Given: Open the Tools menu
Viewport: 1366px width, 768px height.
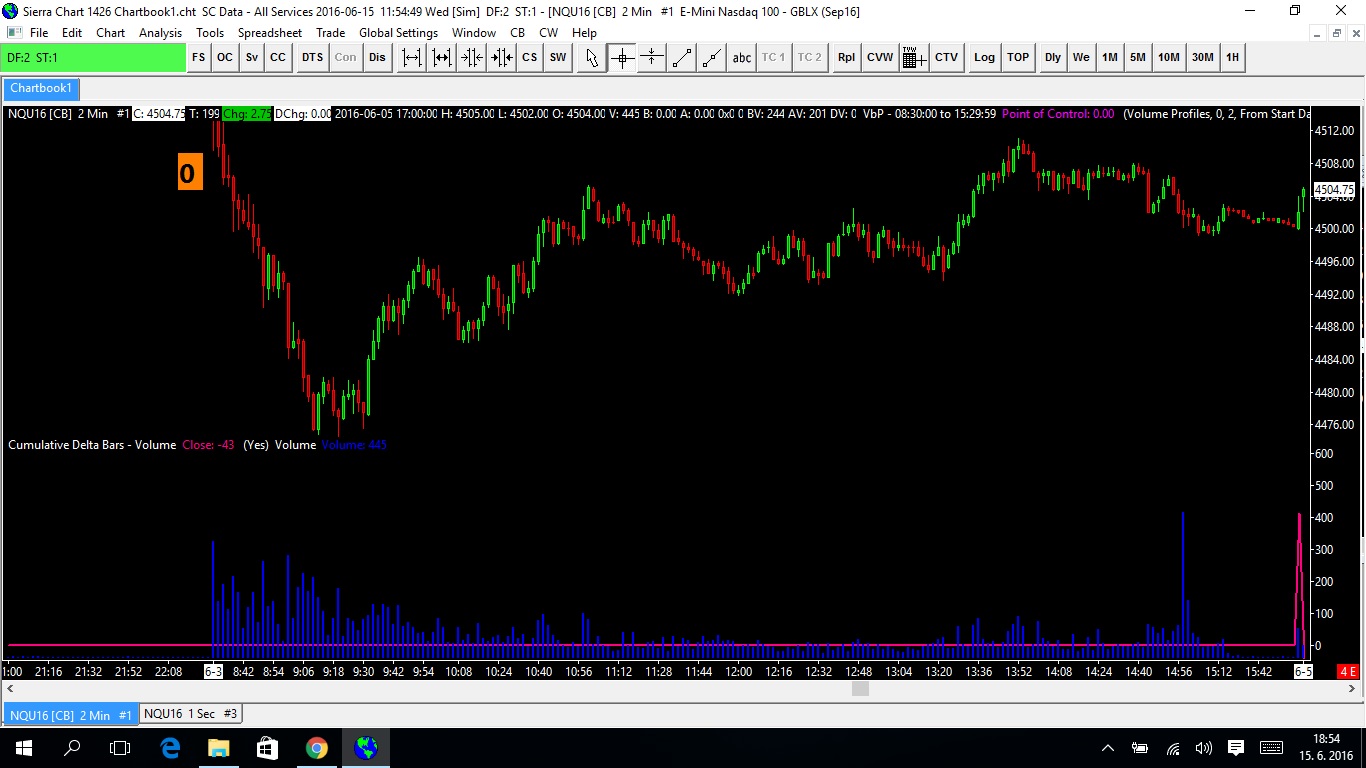Looking at the screenshot, I should point(210,33).
